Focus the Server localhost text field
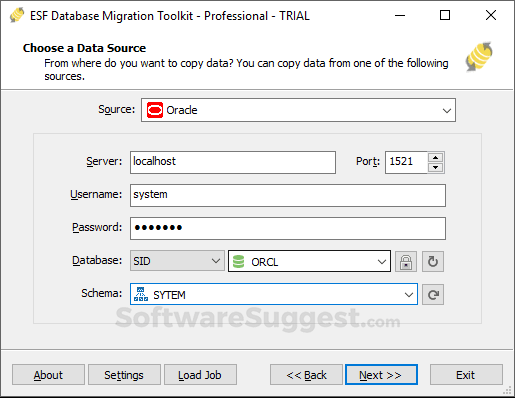 pyautogui.click(x=233, y=162)
